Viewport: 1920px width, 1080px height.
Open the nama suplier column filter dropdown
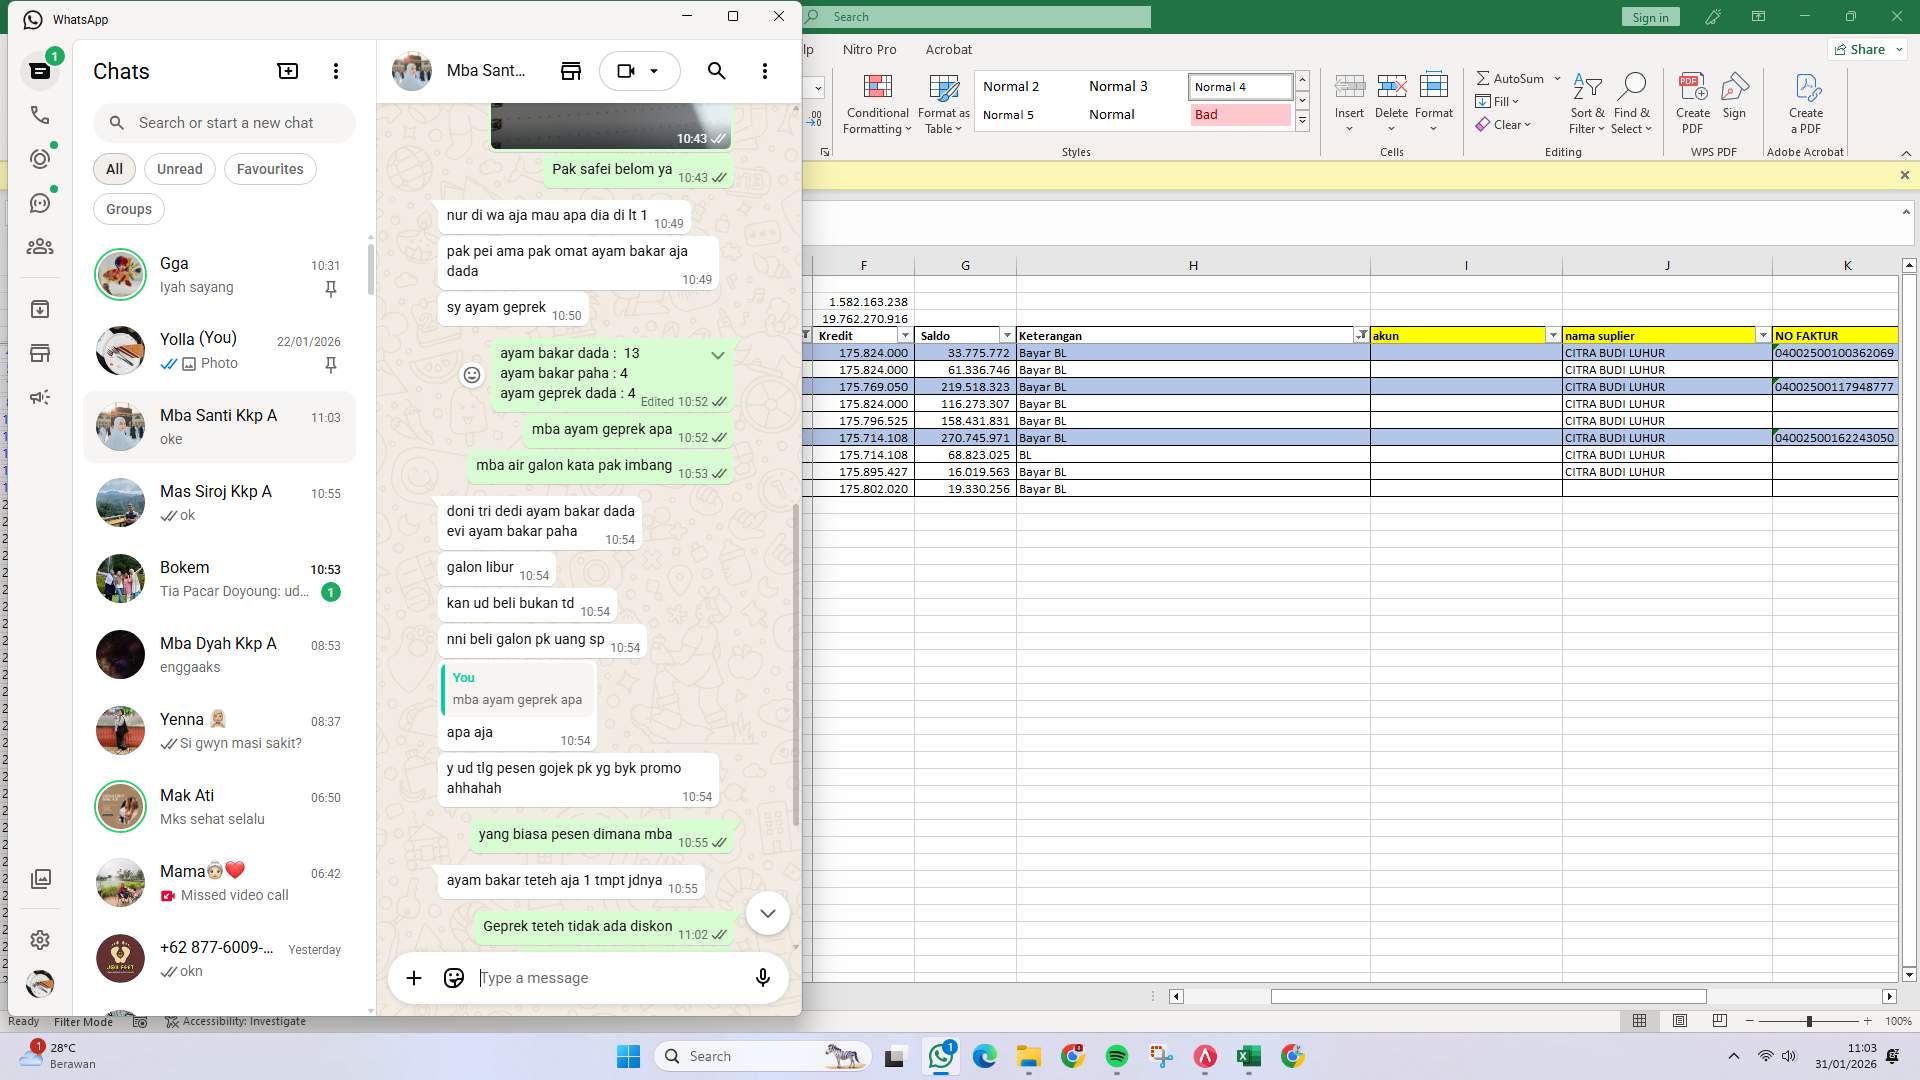tap(1763, 335)
